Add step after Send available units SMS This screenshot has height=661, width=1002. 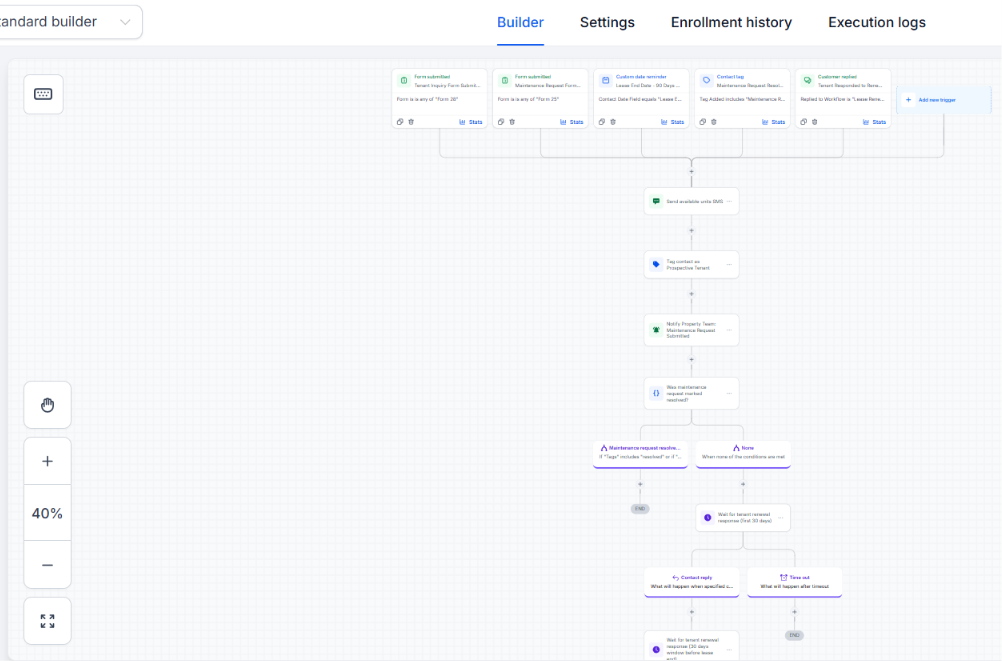(691, 231)
